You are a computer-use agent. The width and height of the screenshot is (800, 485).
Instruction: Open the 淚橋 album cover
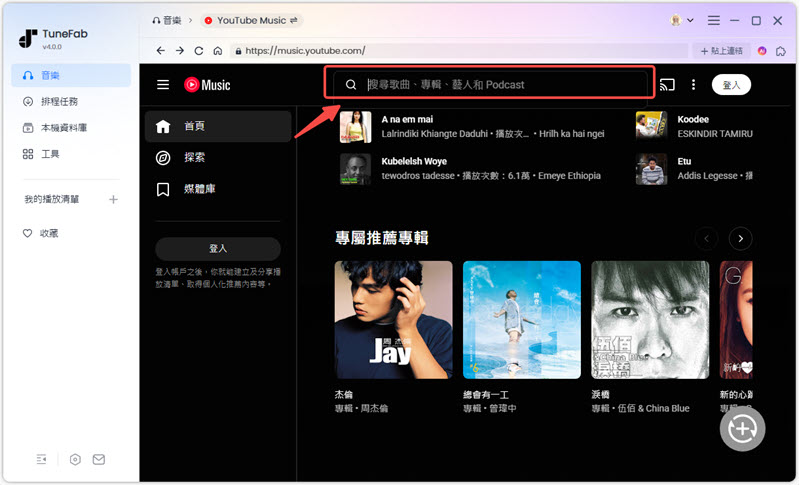click(x=650, y=320)
